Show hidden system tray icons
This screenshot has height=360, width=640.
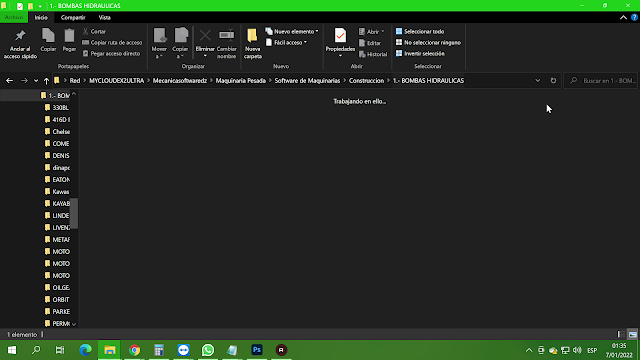pos(529,350)
